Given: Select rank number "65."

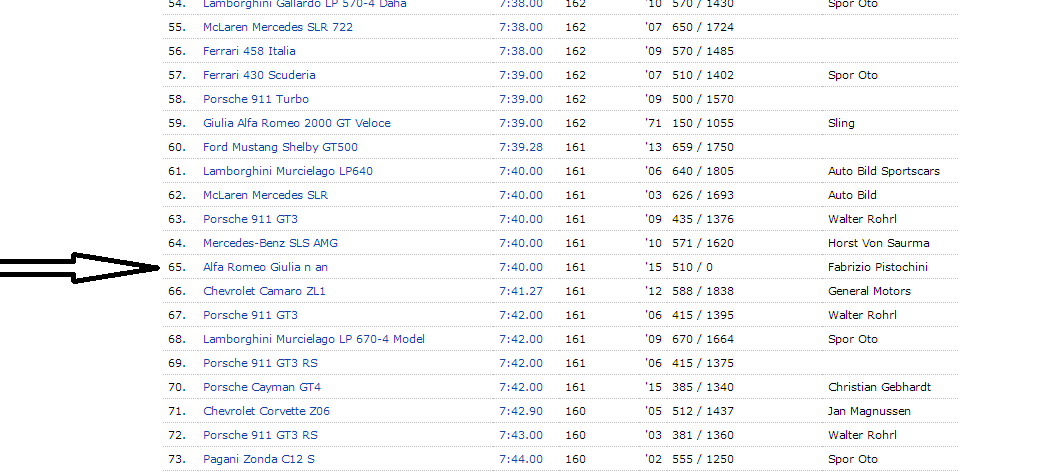Looking at the screenshot, I should [x=177, y=268].
